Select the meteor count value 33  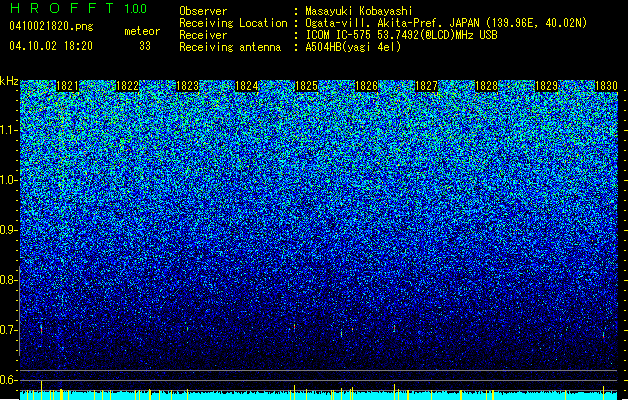click(145, 46)
